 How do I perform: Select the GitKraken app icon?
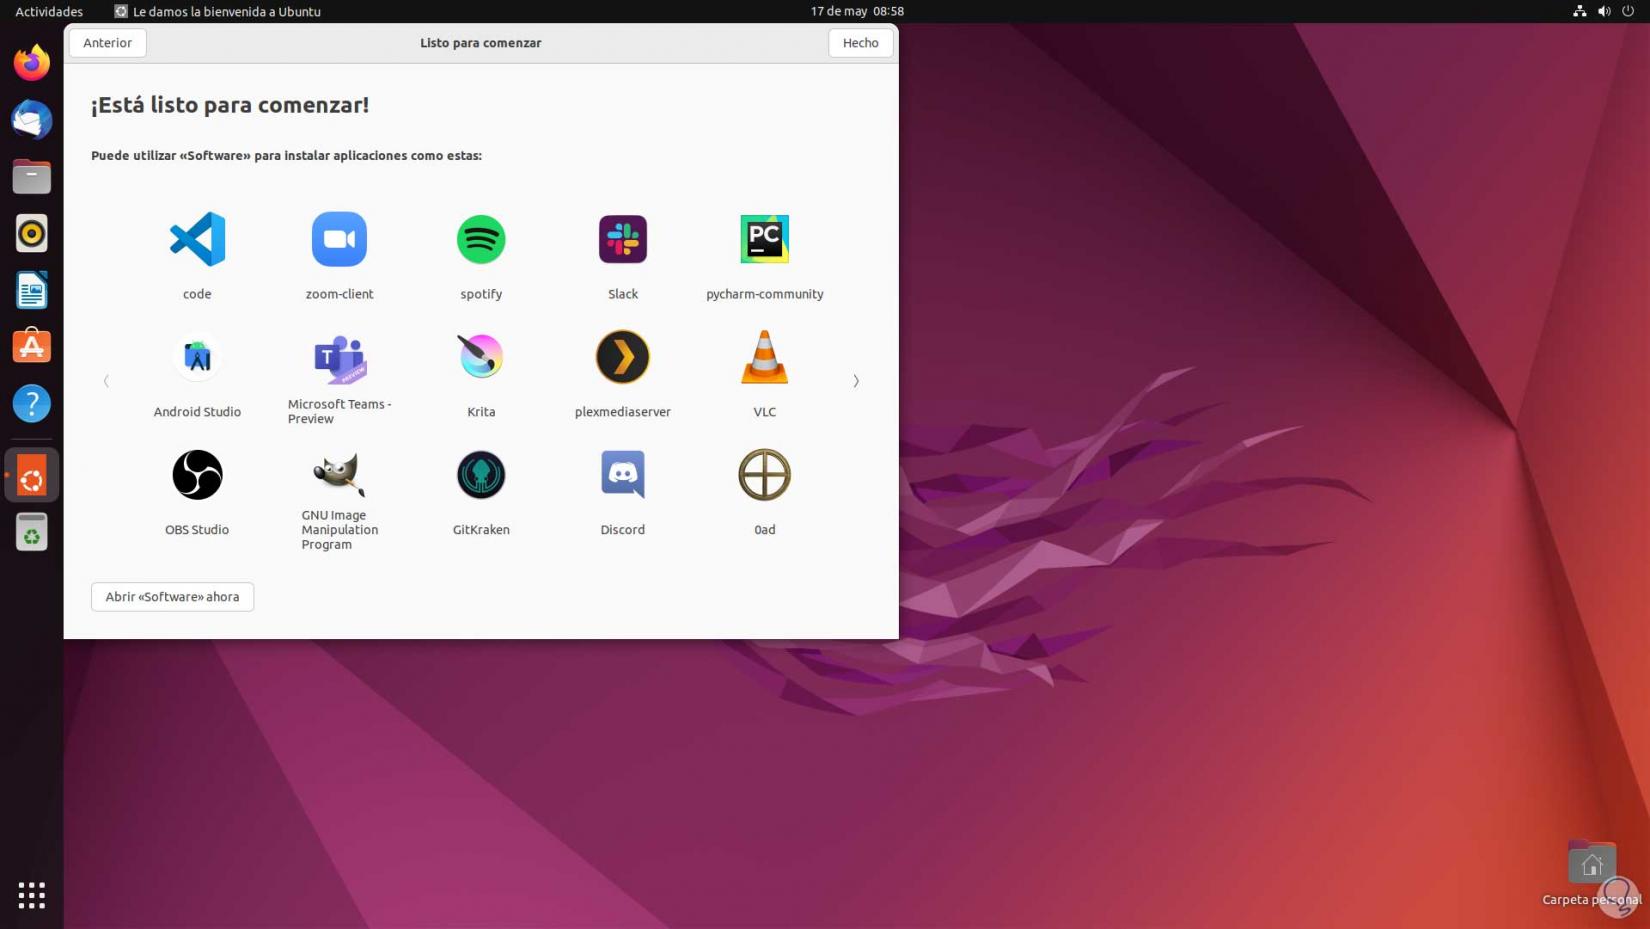481,475
